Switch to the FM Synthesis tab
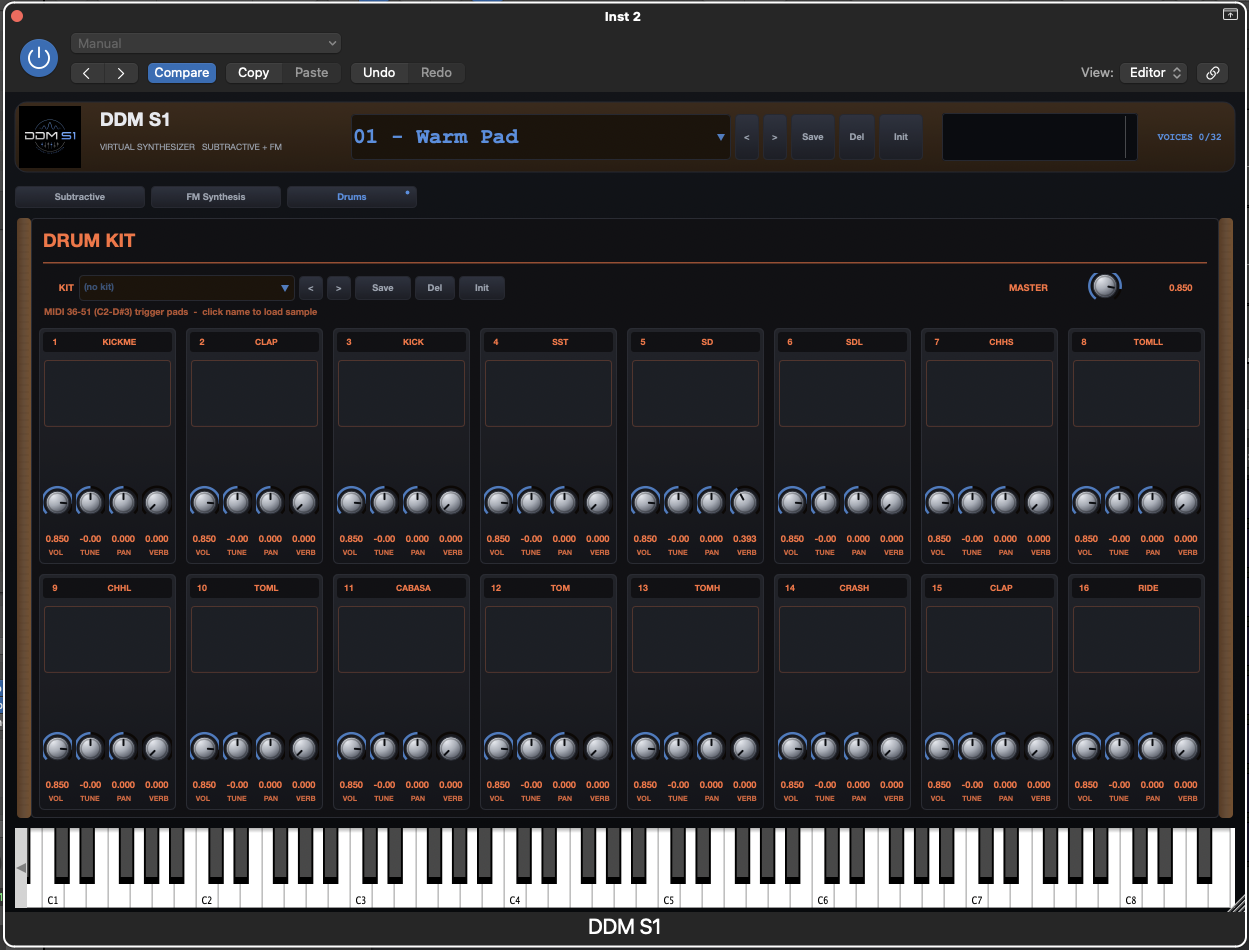Viewport: 1249px width, 950px height. pos(216,197)
